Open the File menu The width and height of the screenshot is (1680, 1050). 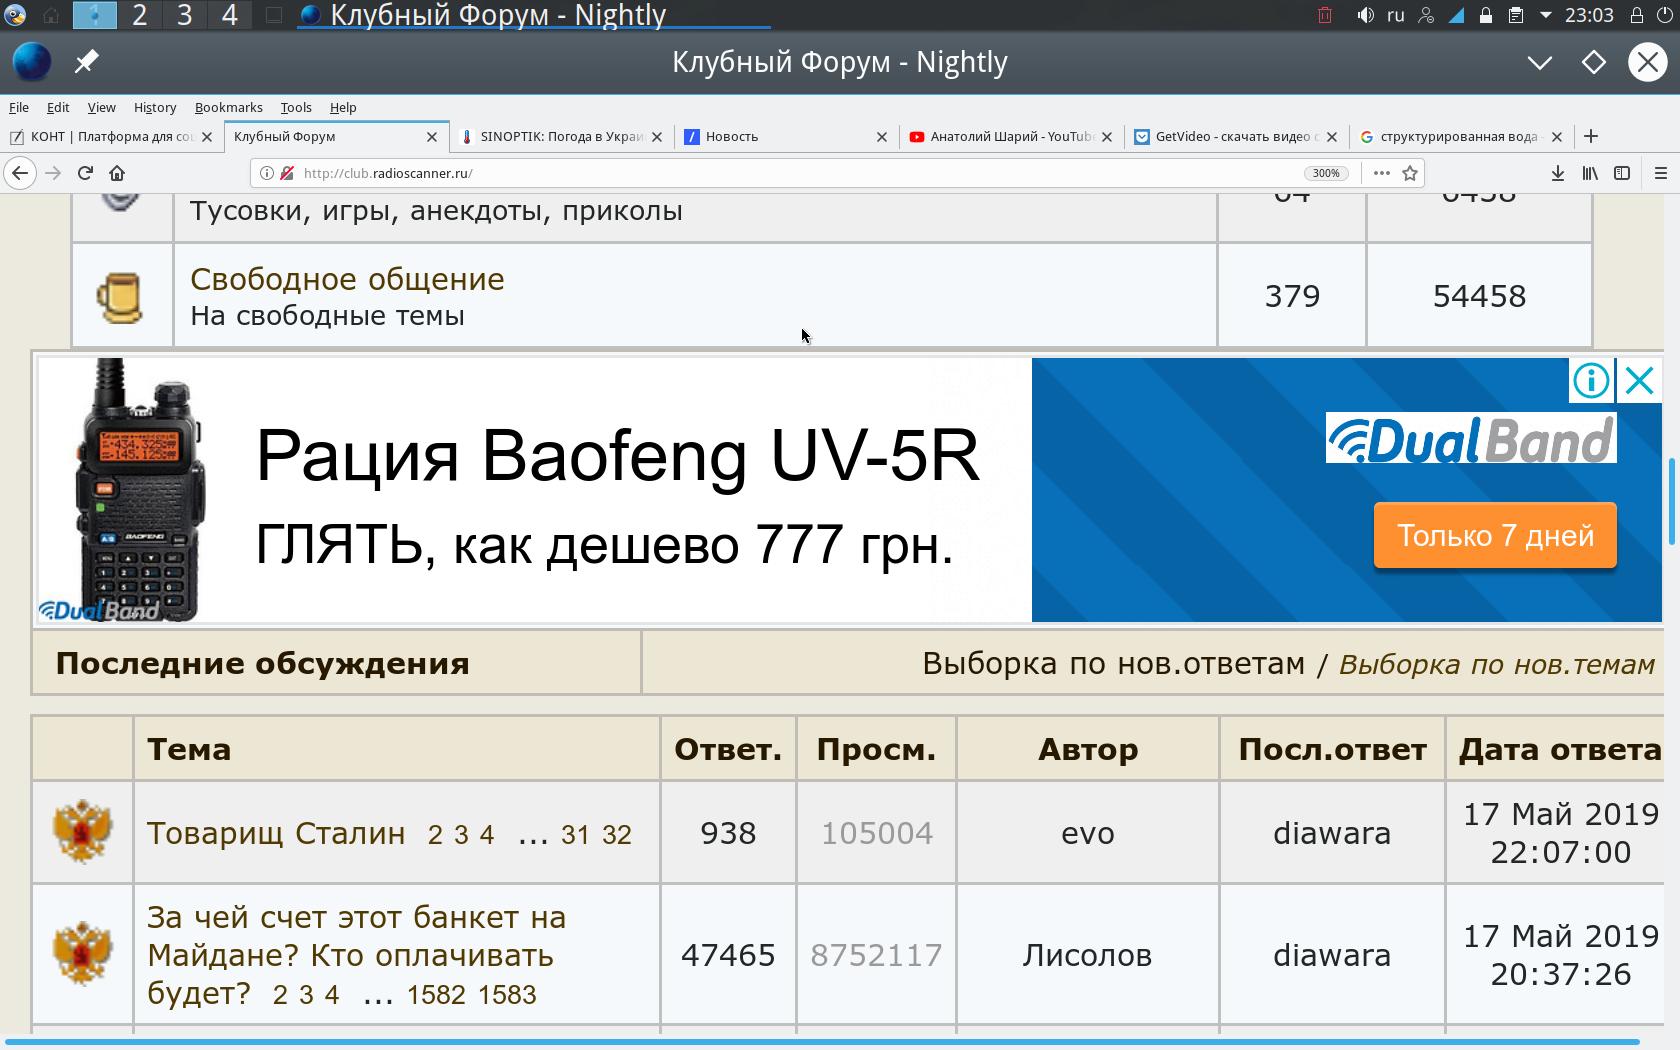point(19,107)
